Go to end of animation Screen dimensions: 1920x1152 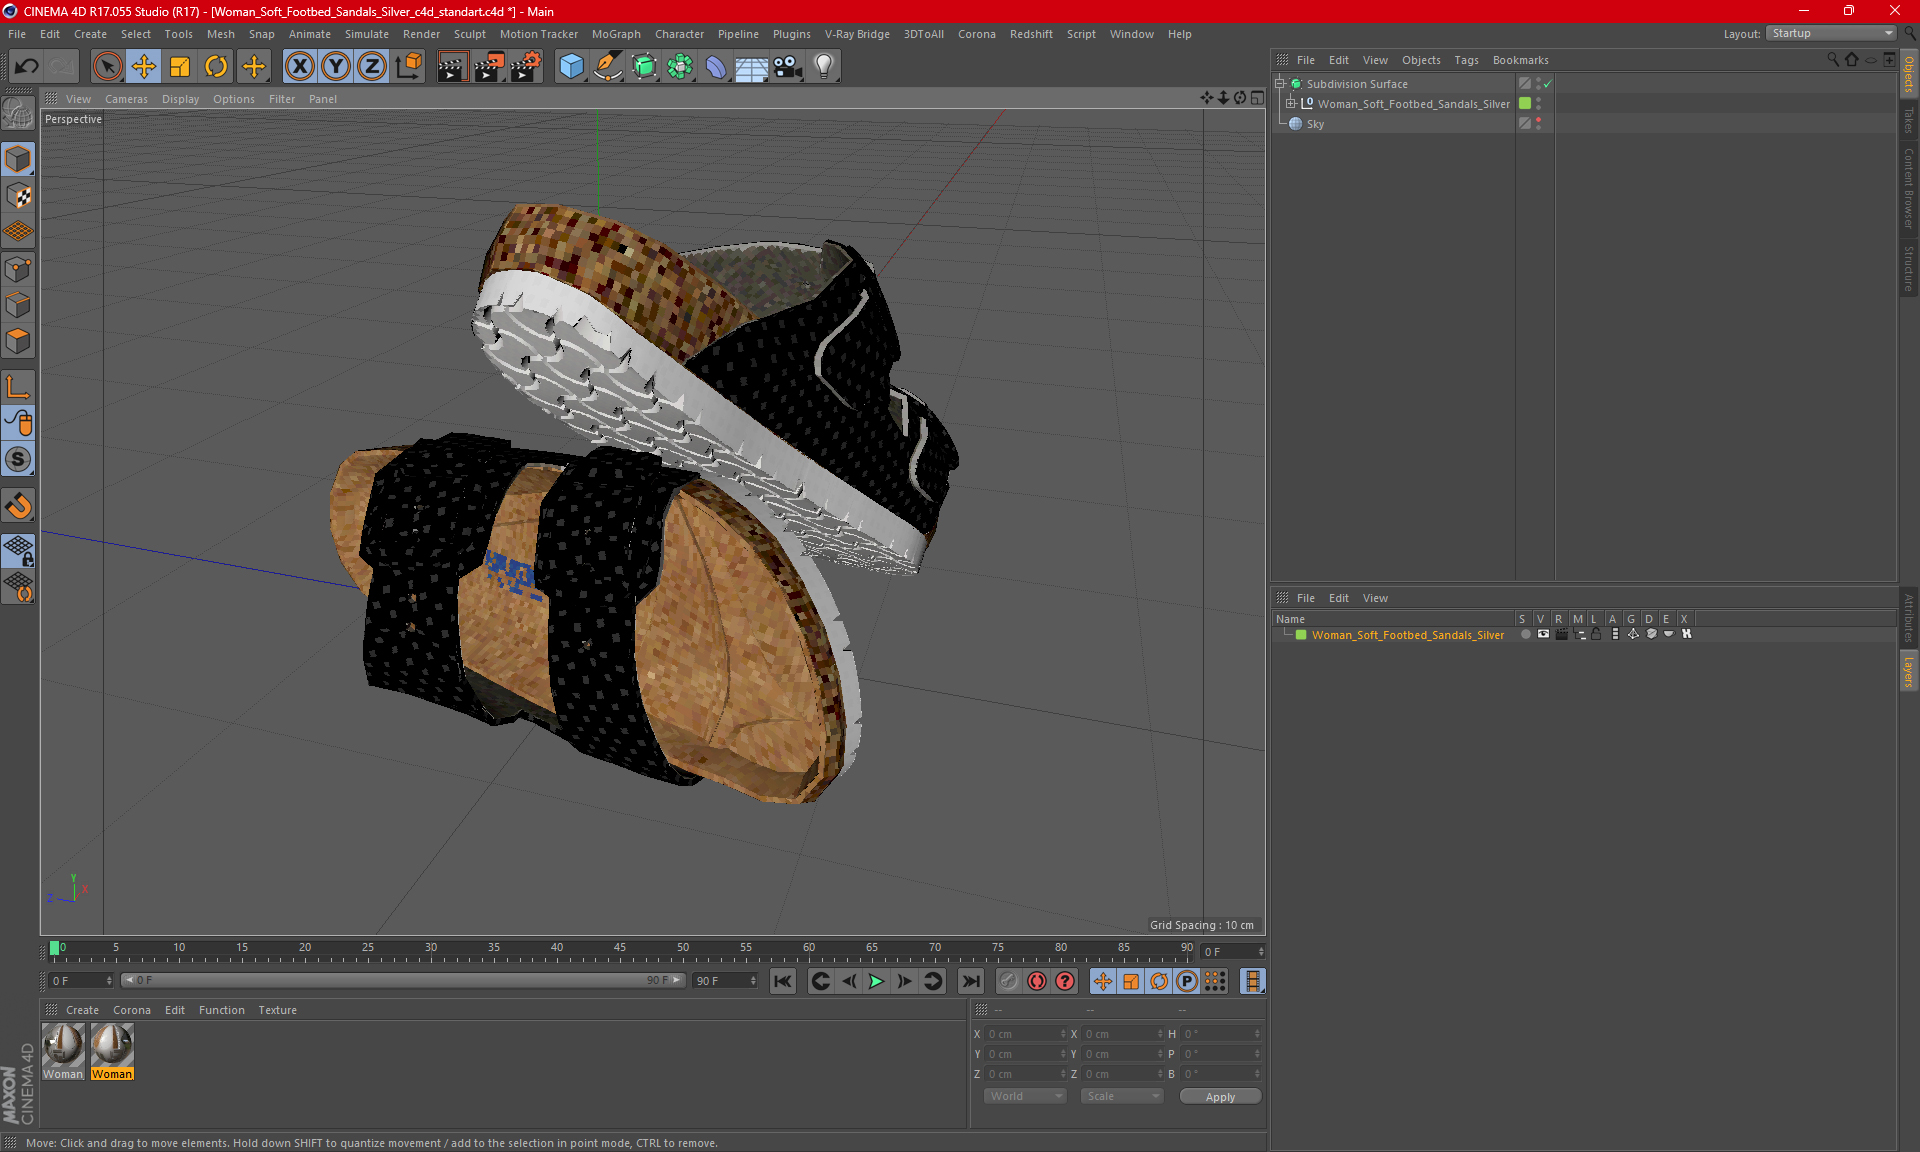(x=970, y=981)
